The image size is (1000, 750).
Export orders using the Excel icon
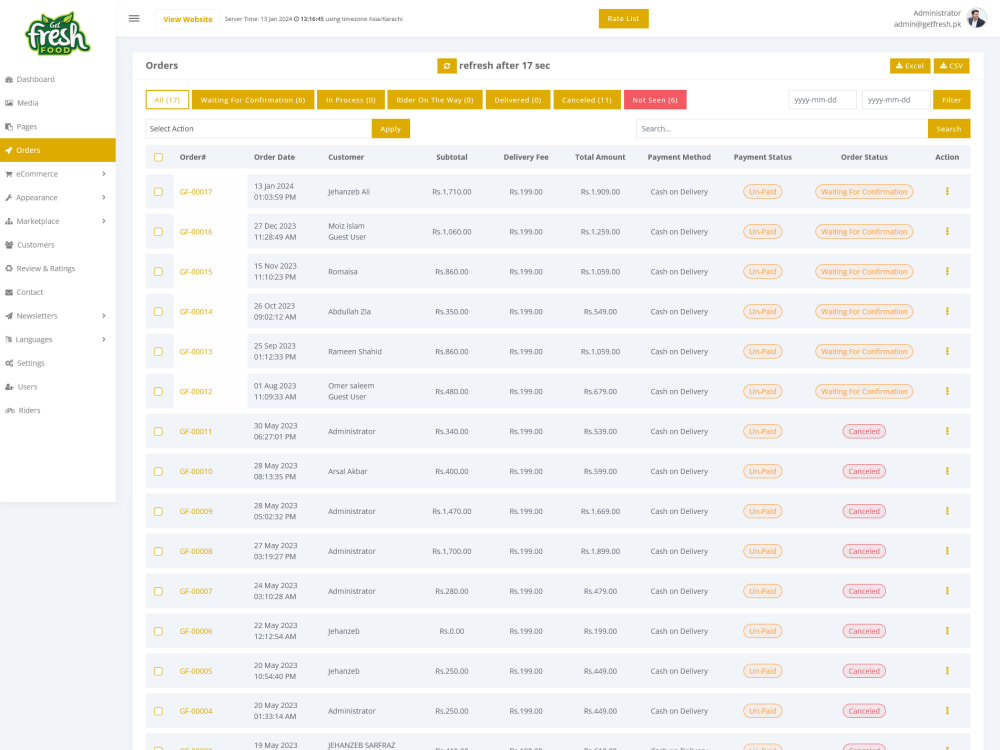[909, 65]
